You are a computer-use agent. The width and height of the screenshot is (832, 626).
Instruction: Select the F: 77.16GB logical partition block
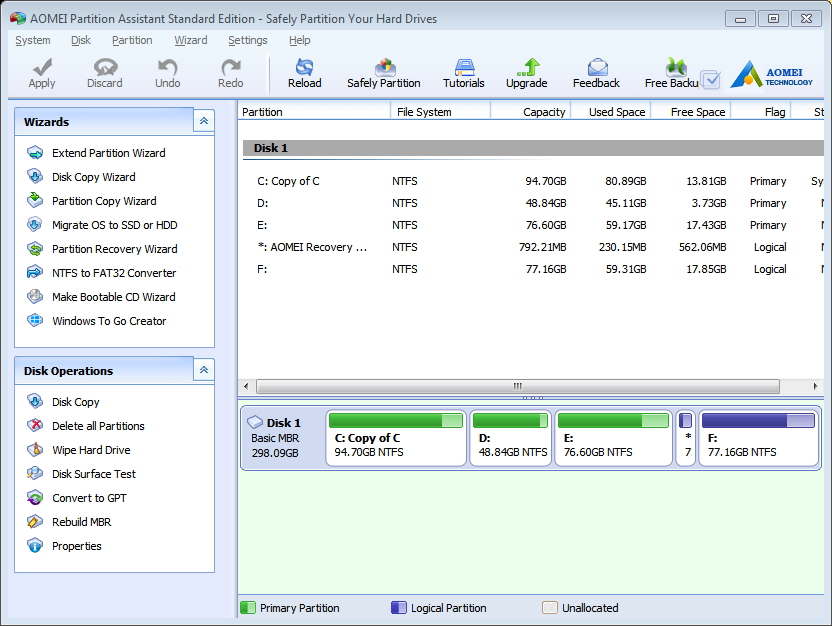coord(759,438)
